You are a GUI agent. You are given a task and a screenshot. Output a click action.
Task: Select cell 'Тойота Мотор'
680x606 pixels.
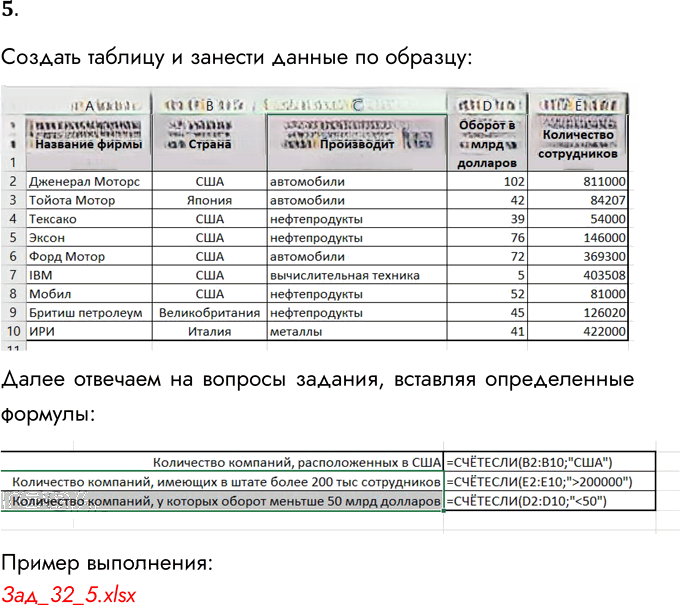[89, 200]
